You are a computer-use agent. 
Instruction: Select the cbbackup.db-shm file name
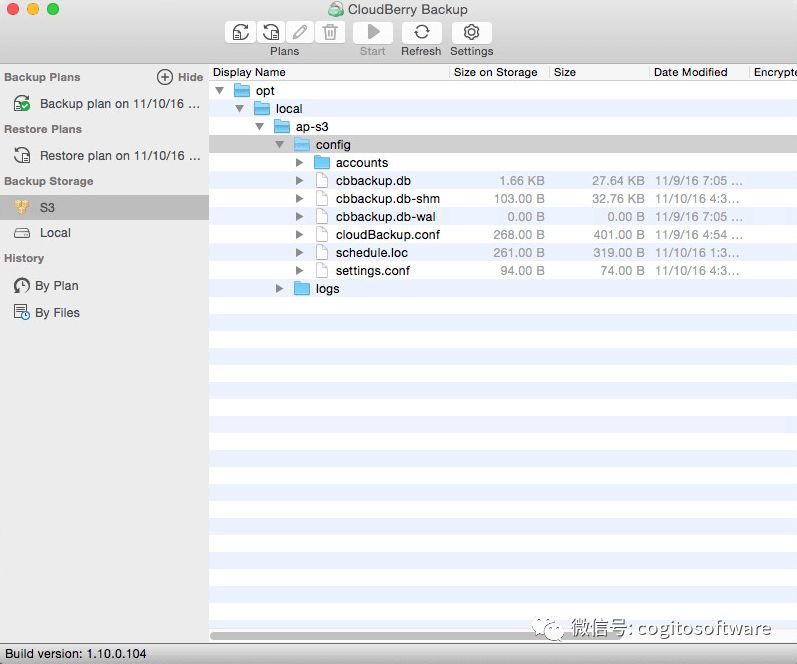coord(388,199)
